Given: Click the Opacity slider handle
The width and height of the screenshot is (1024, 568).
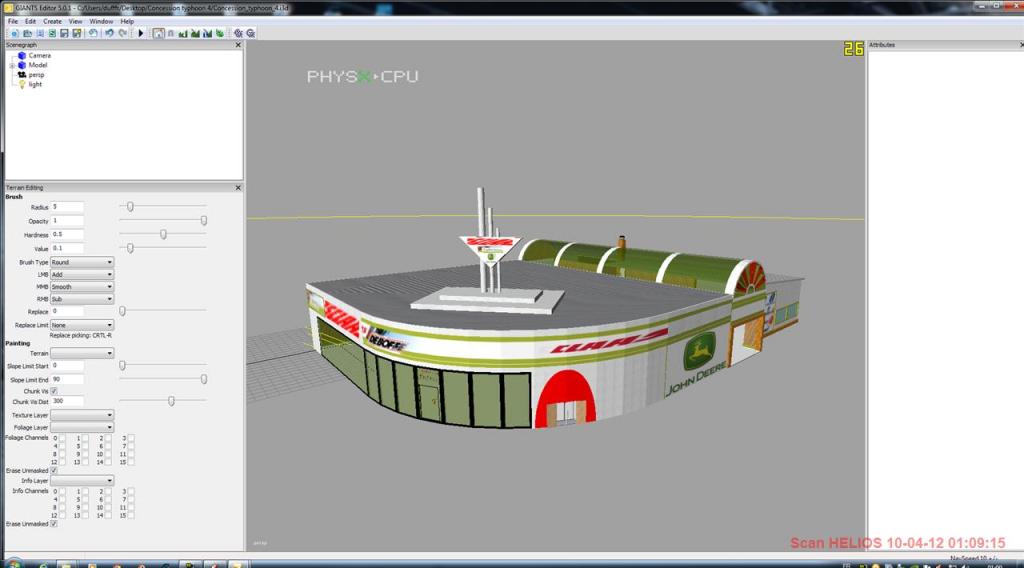Looking at the screenshot, I should (x=204, y=221).
